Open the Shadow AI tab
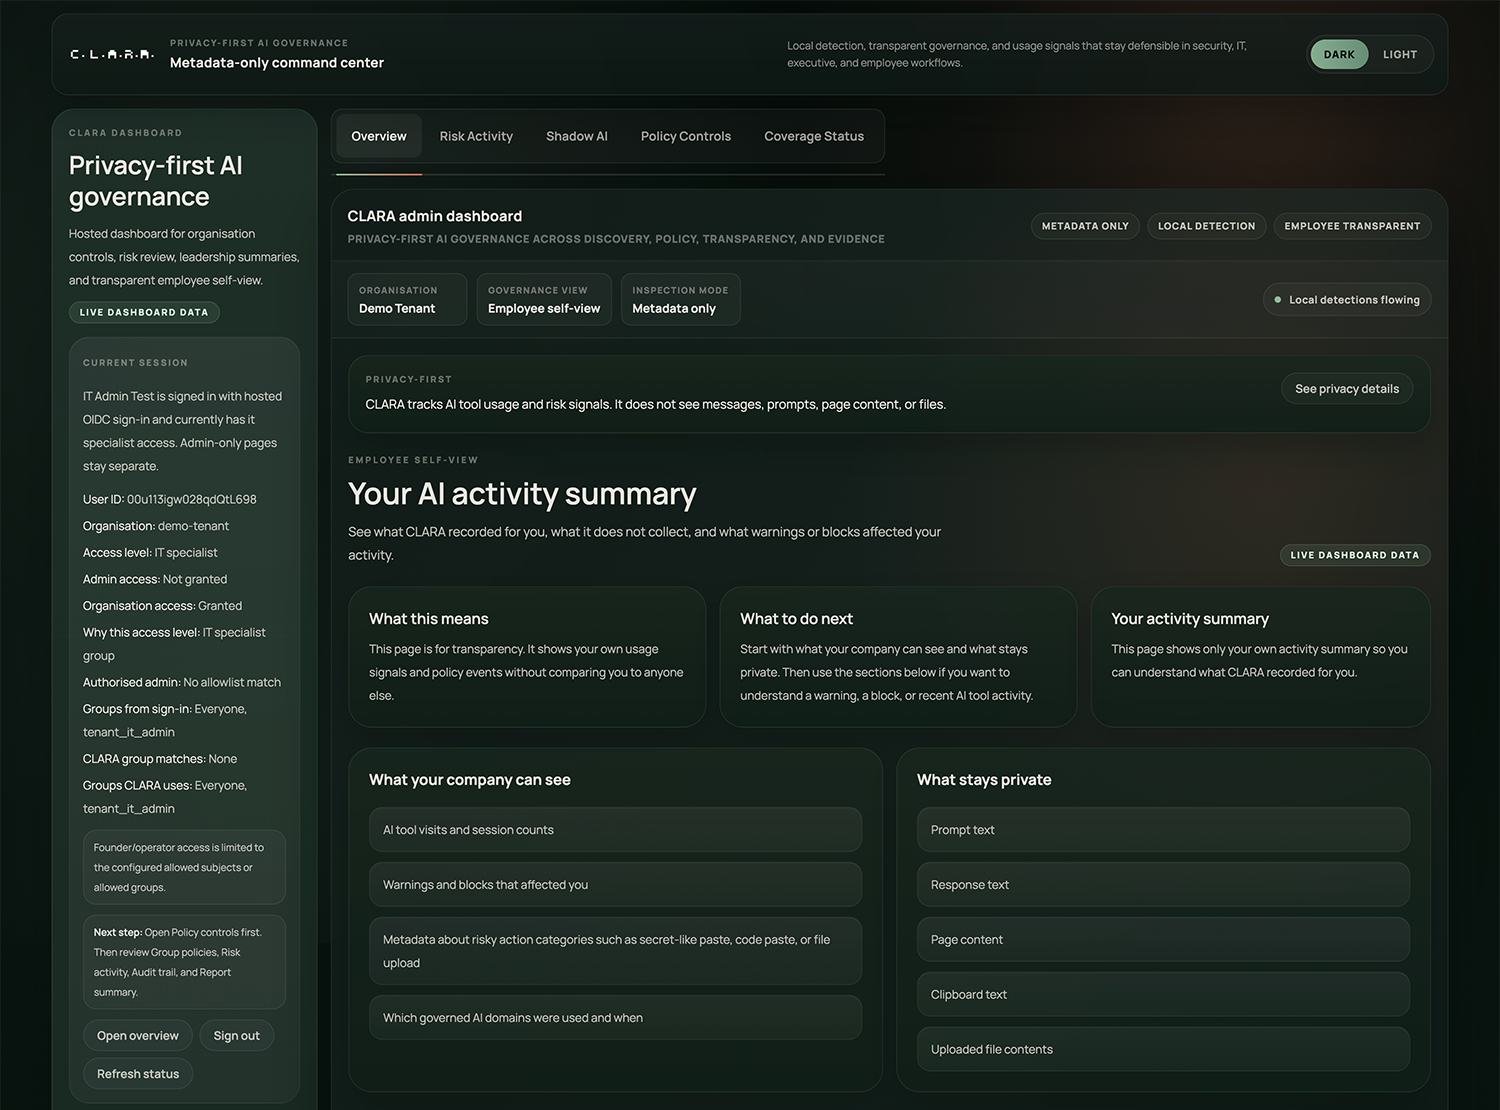The image size is (1500, 1110). tap(577, 136)
